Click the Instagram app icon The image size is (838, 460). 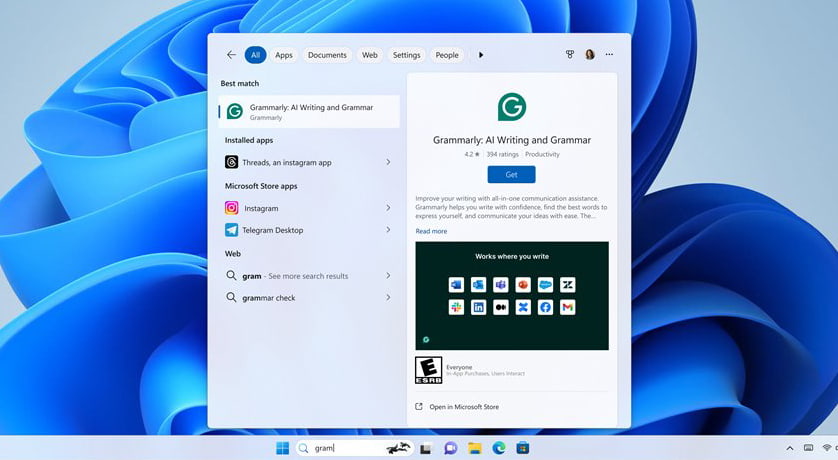231,208
